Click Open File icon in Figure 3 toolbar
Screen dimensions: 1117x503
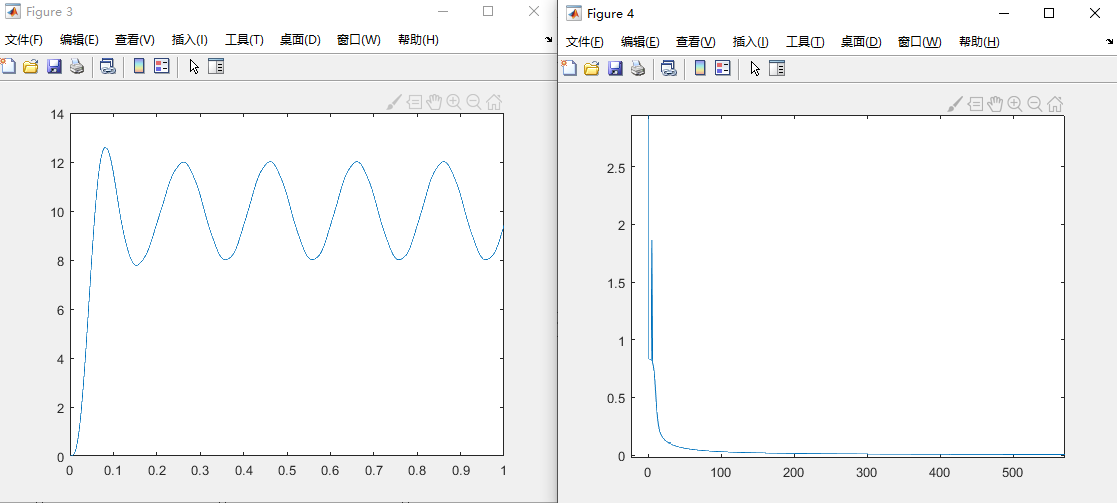pos(31,67)
